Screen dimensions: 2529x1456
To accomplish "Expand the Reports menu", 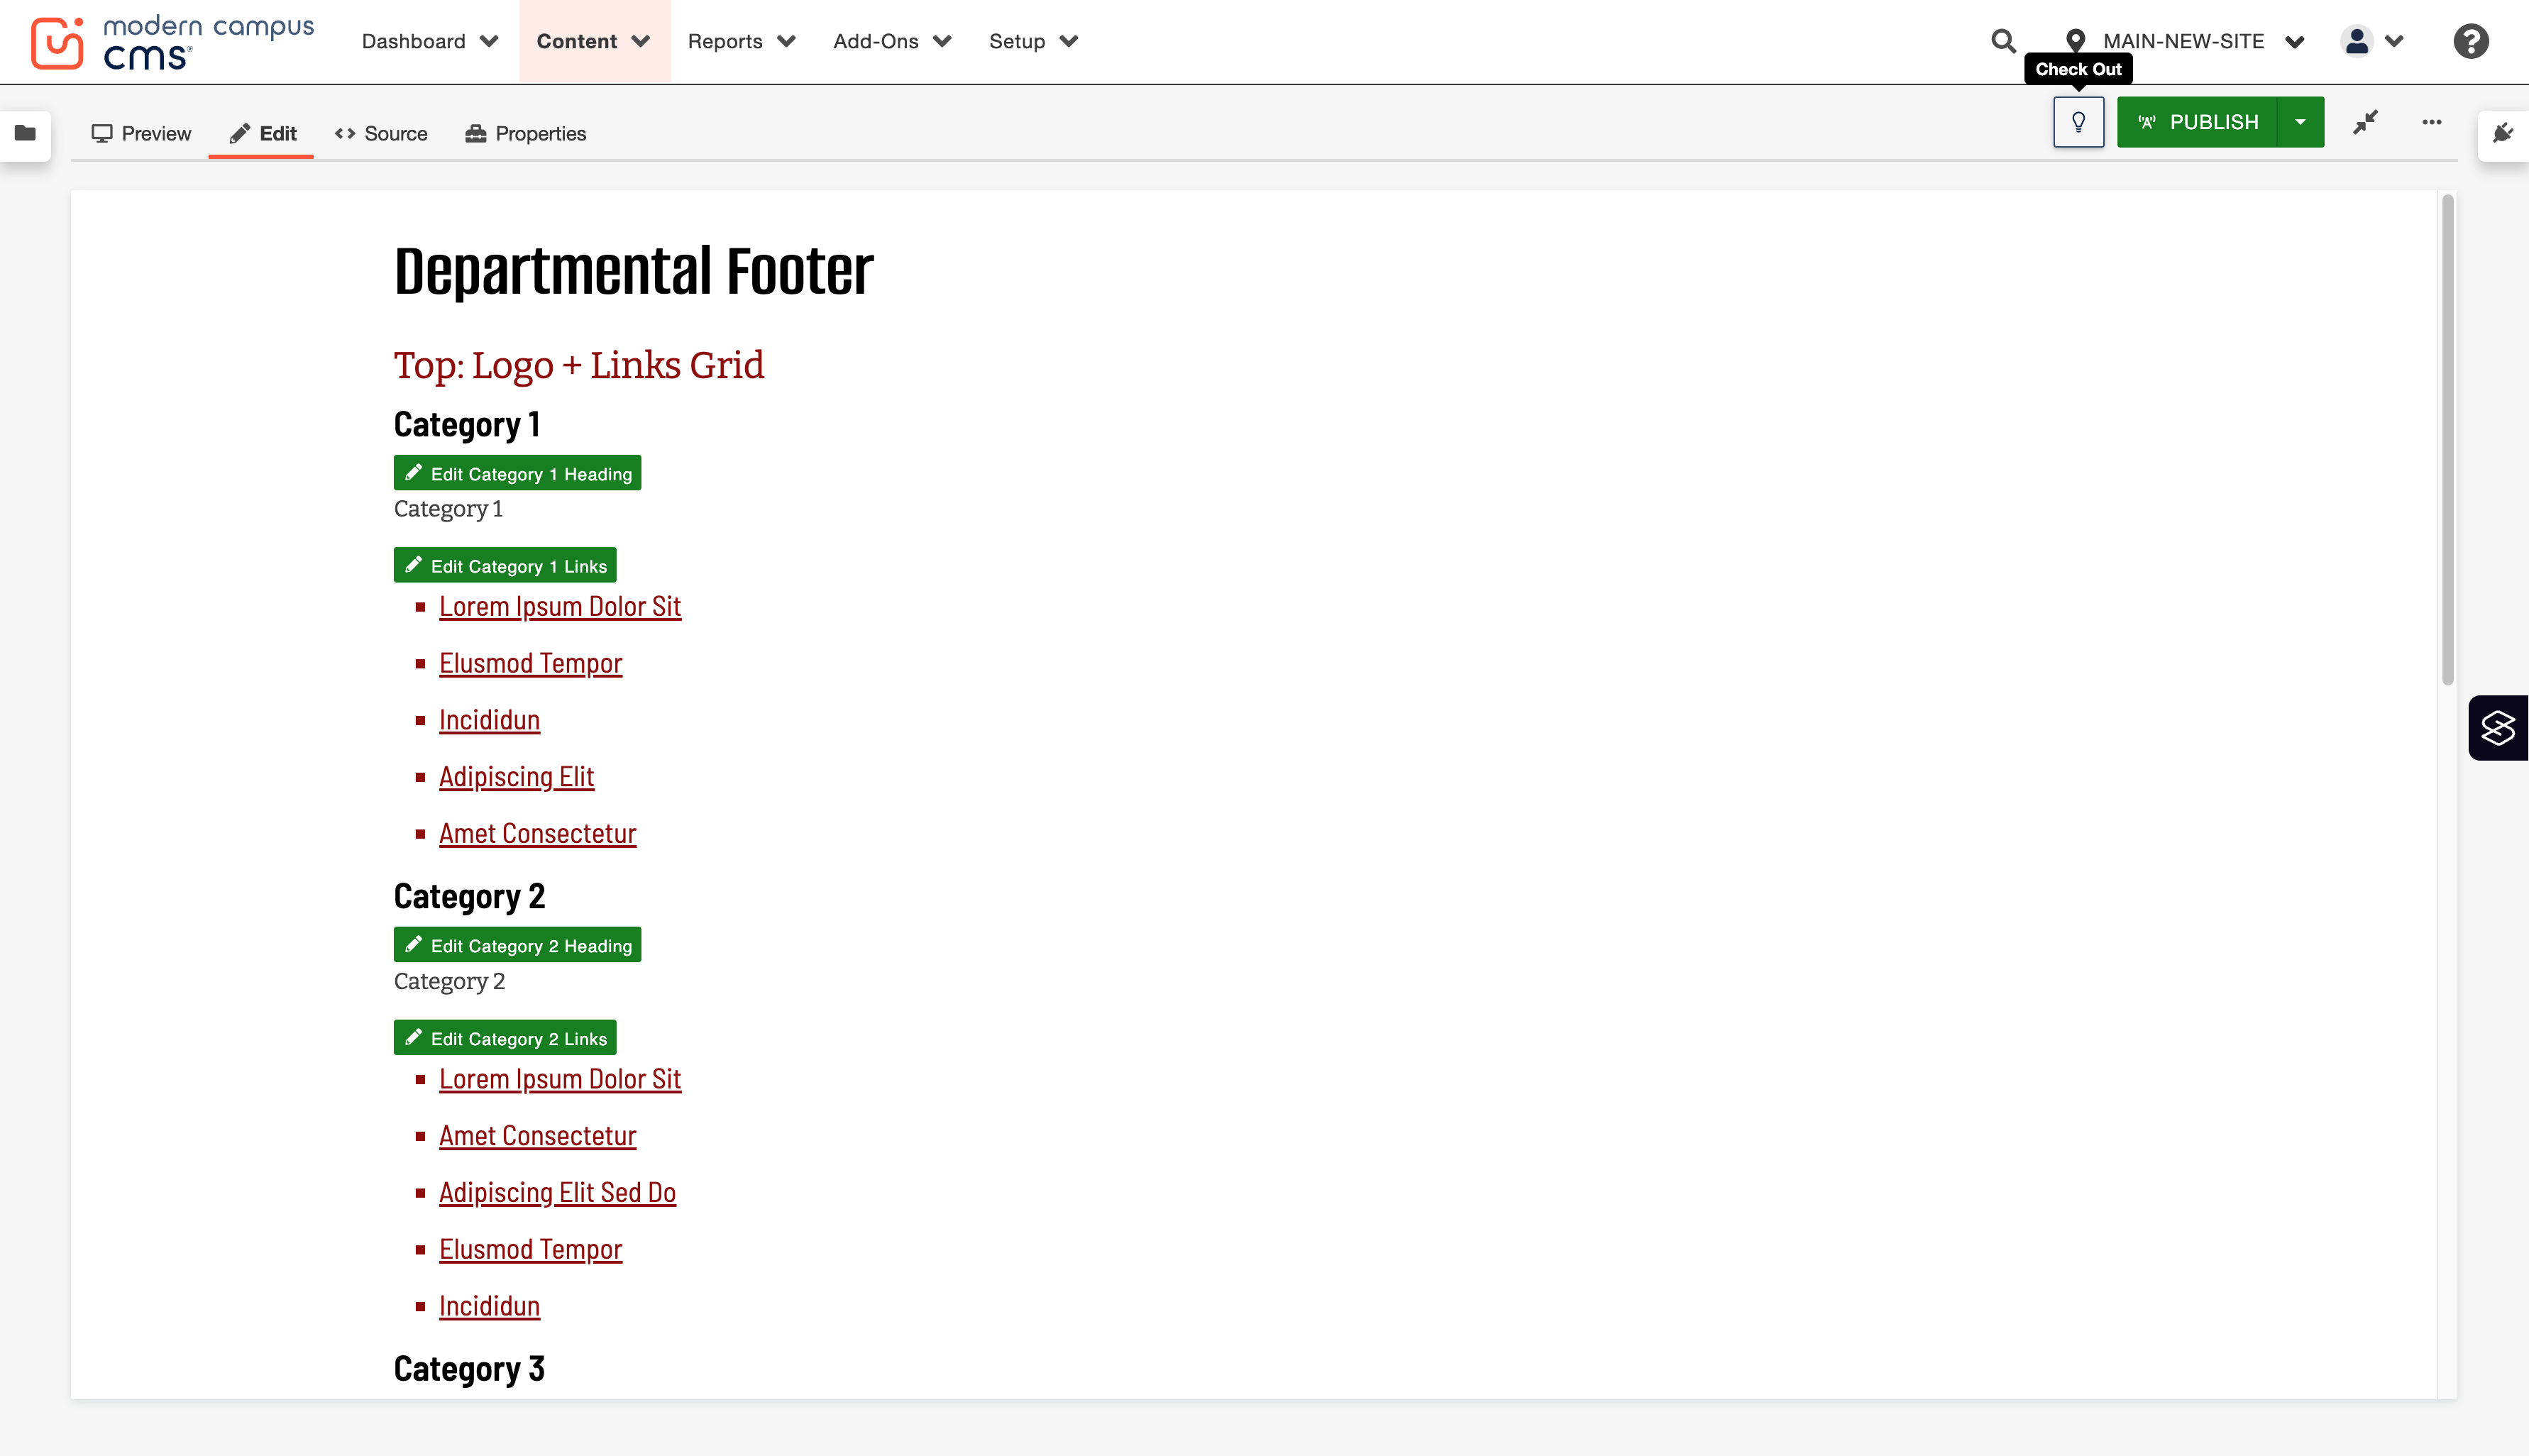I will (741, 41).
